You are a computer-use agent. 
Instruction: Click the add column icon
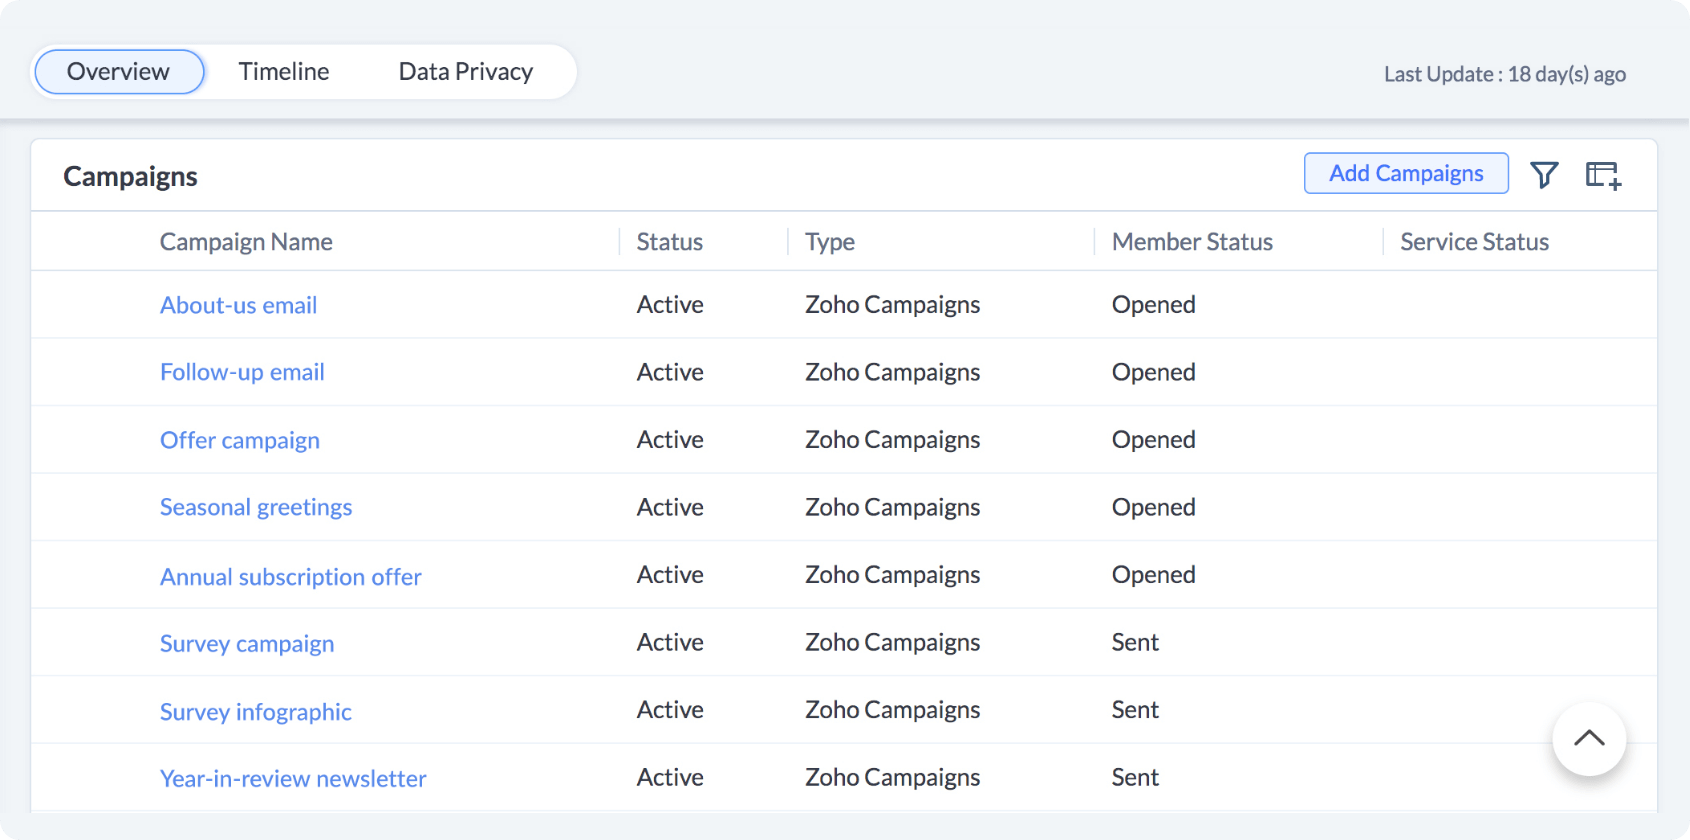point(1603,174)
